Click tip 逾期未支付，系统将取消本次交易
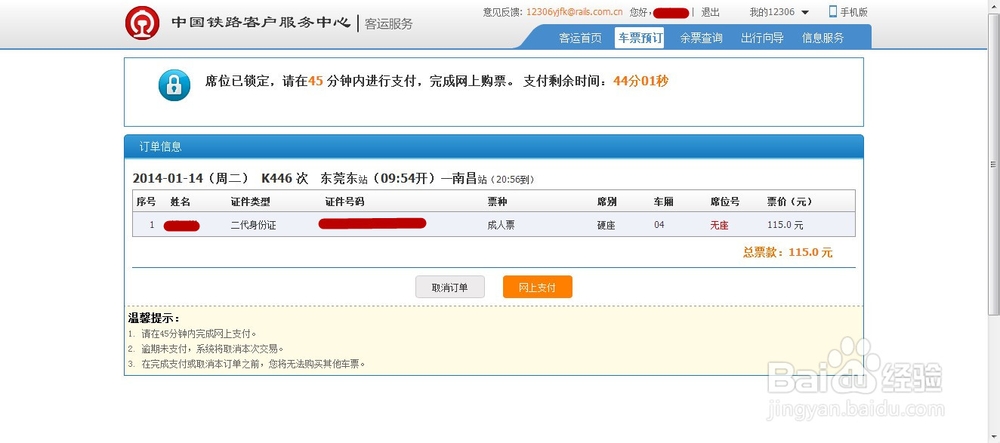This screenshot has height=443, width=1000. [x=212, y=349]
